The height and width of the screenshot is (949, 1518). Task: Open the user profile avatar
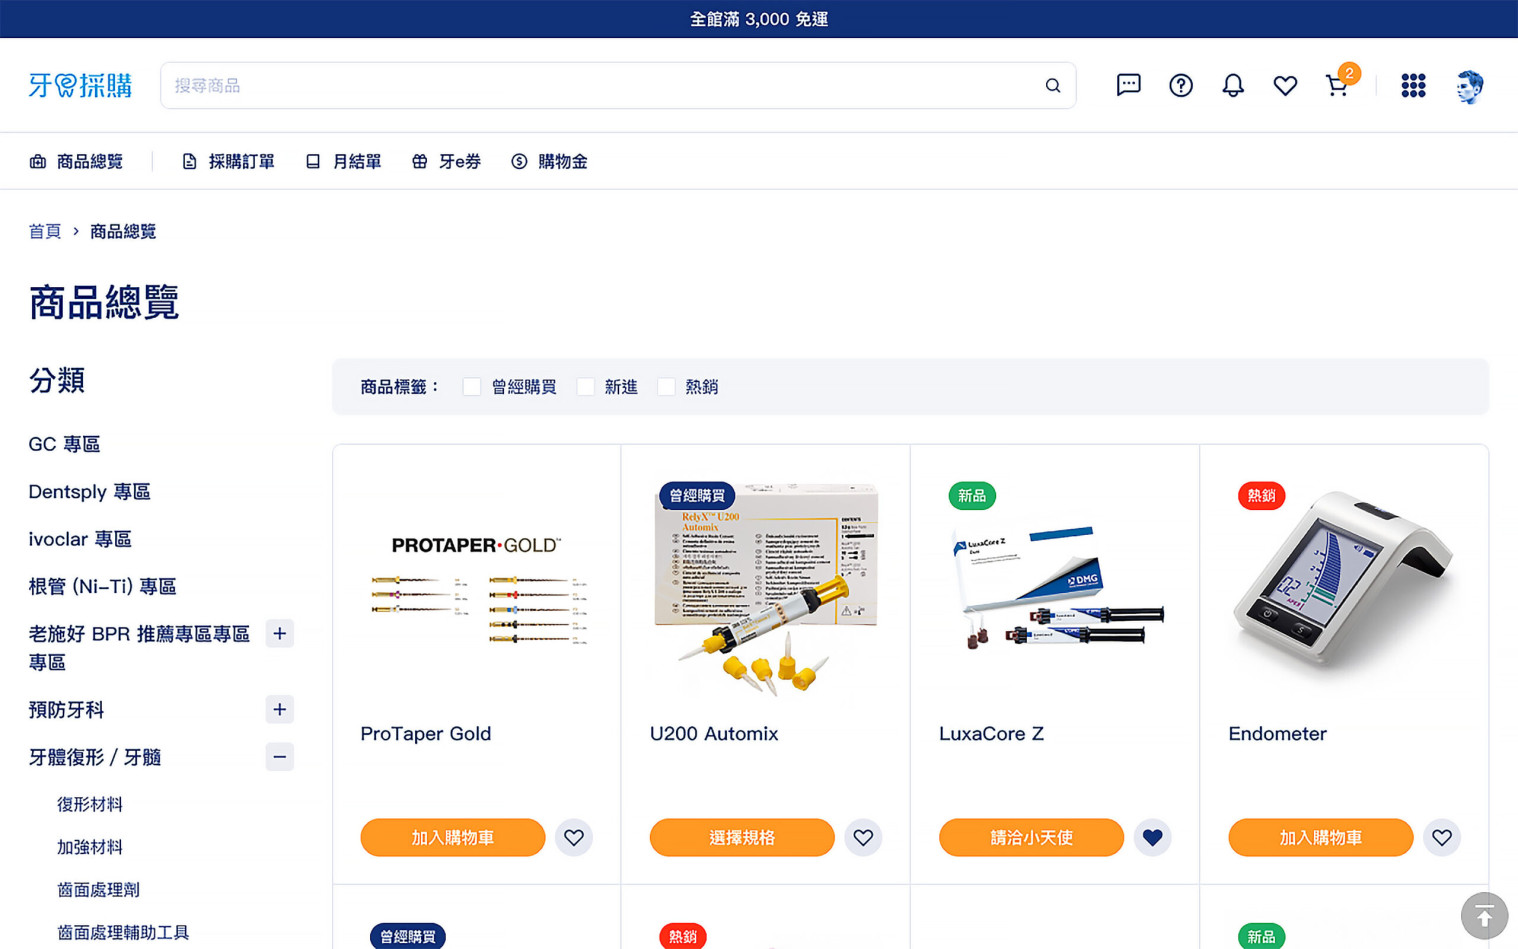(x=1469, y=86)
